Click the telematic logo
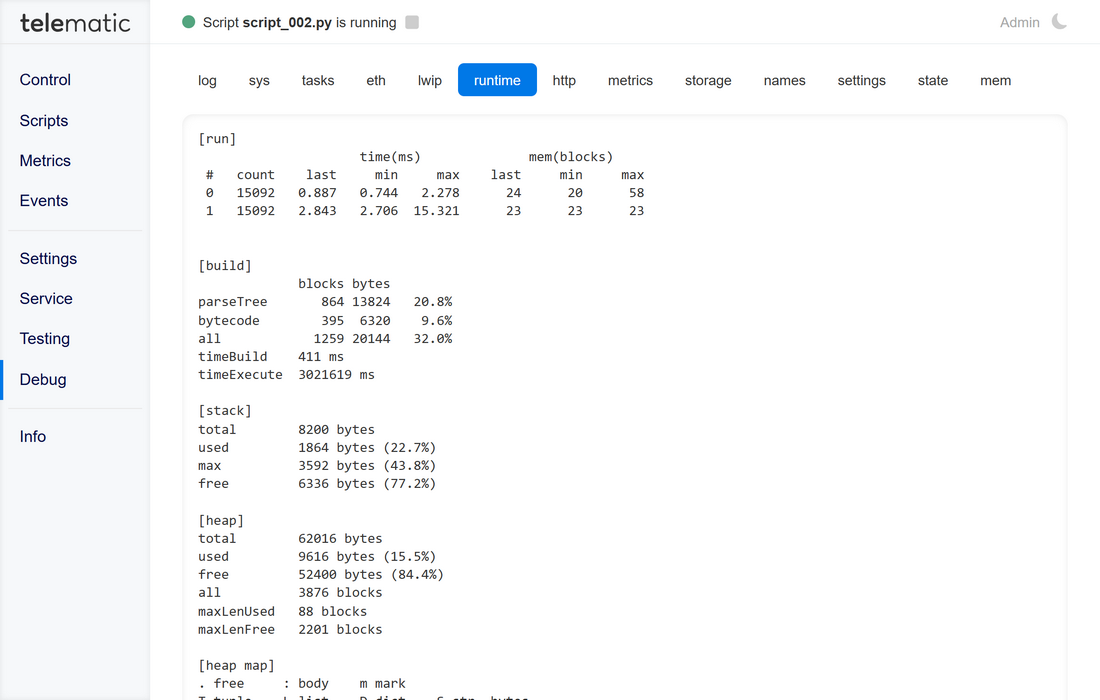This screenshot has height=700, width=1100. pyautogui.click(x=75, y=22)
